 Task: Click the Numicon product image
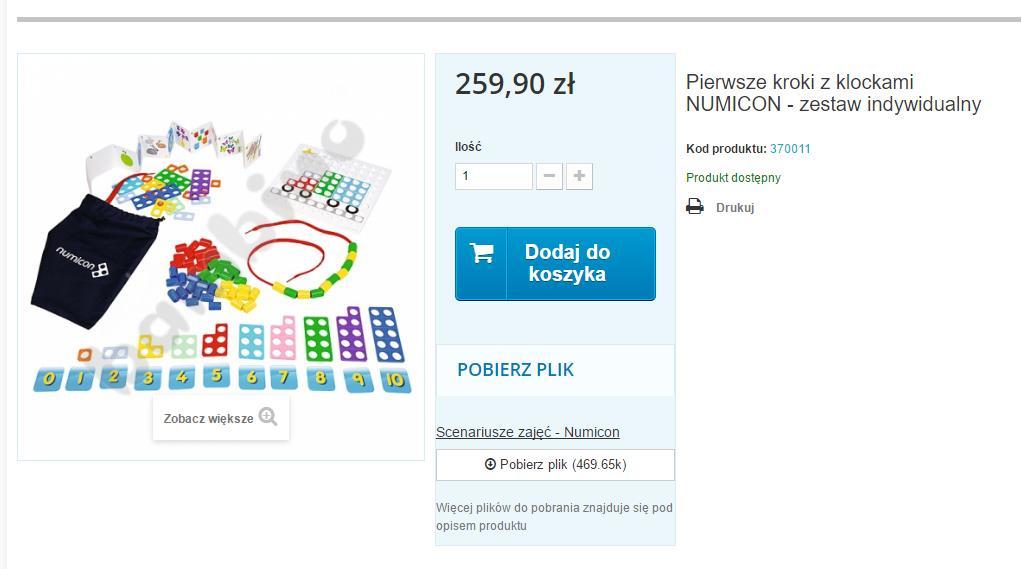[x=221, y=257]
